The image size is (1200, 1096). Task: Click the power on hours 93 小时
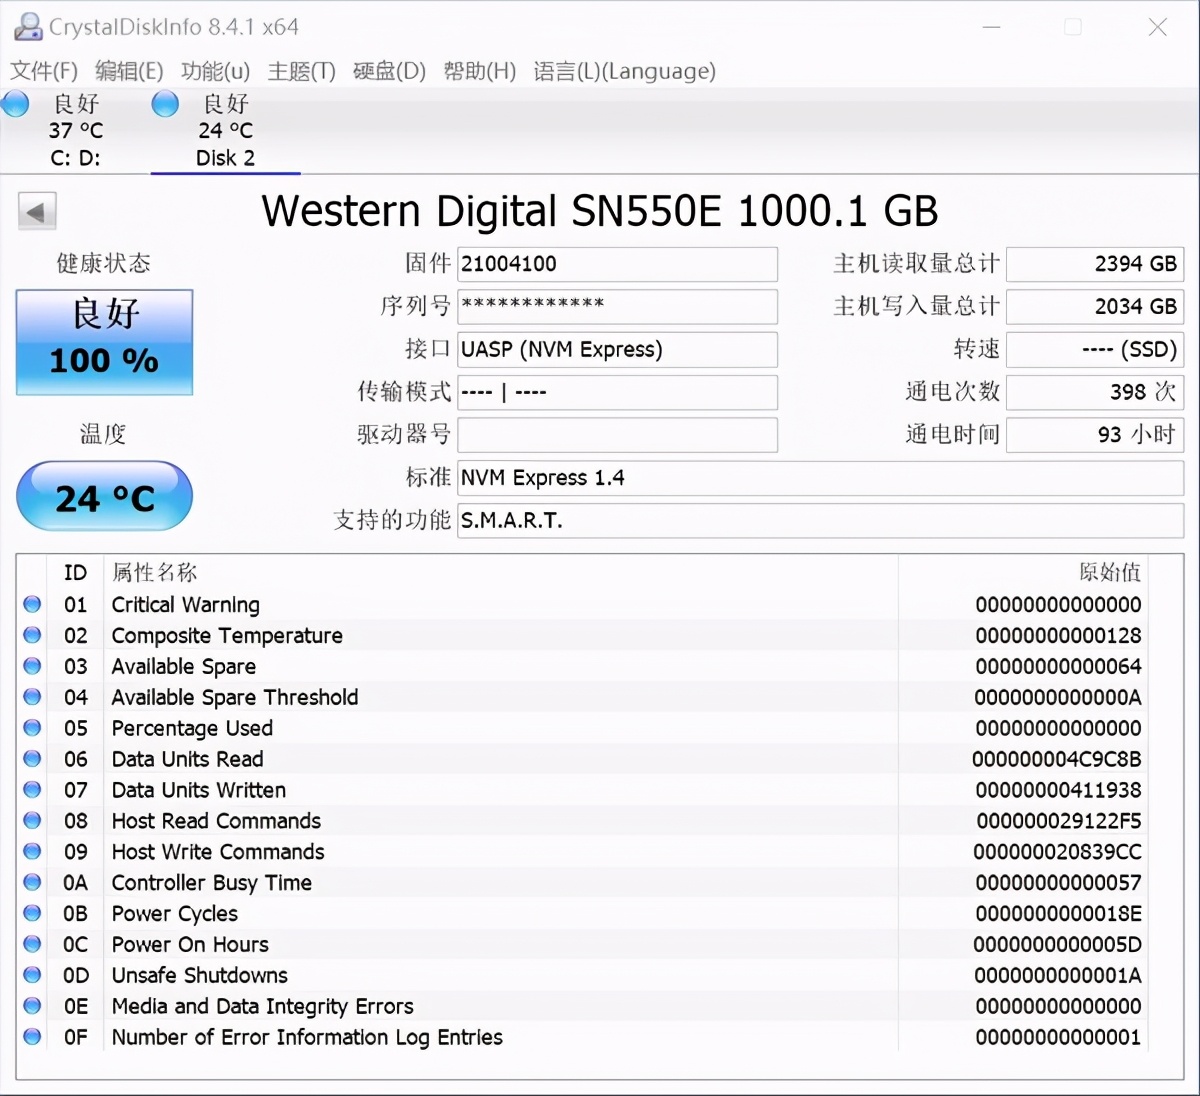pyautogui.click(x=1095, y=435)
